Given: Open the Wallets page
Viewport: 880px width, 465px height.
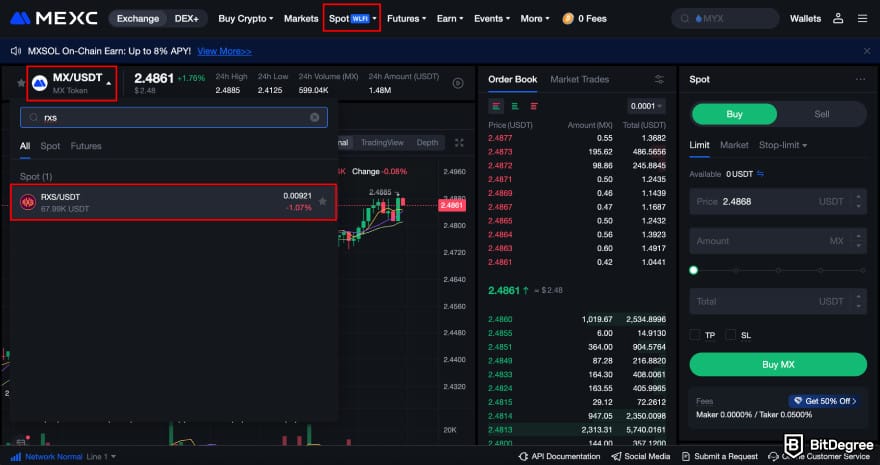Looking at the screenshot, I should 805,19.
